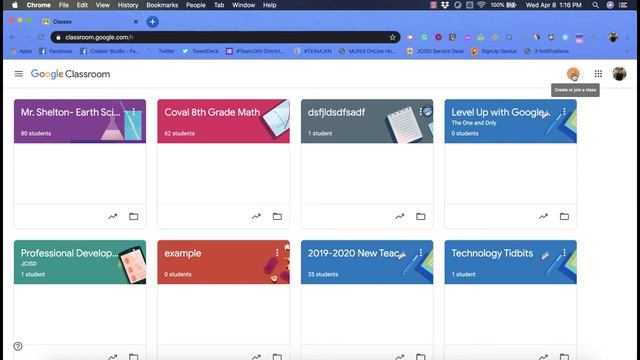Reload the page
This screenshot has height=360, width=640.
(x=41, y=37)
